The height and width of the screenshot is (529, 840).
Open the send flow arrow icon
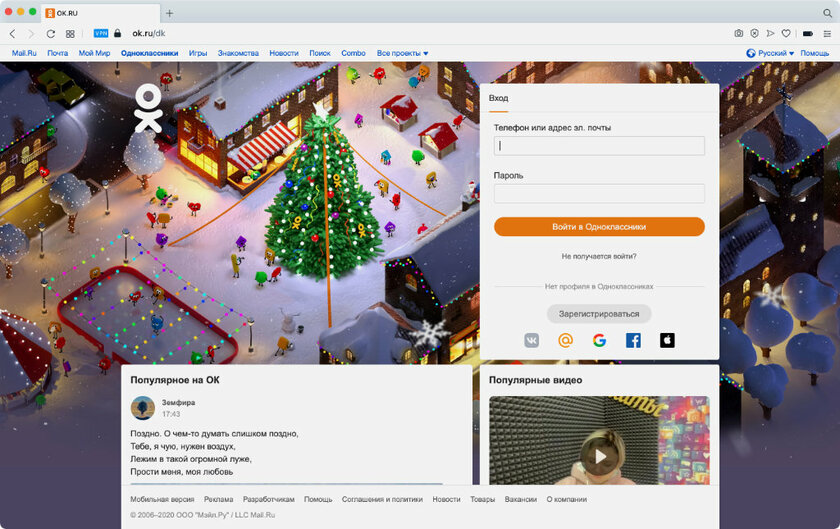click(x=770, y=33)
